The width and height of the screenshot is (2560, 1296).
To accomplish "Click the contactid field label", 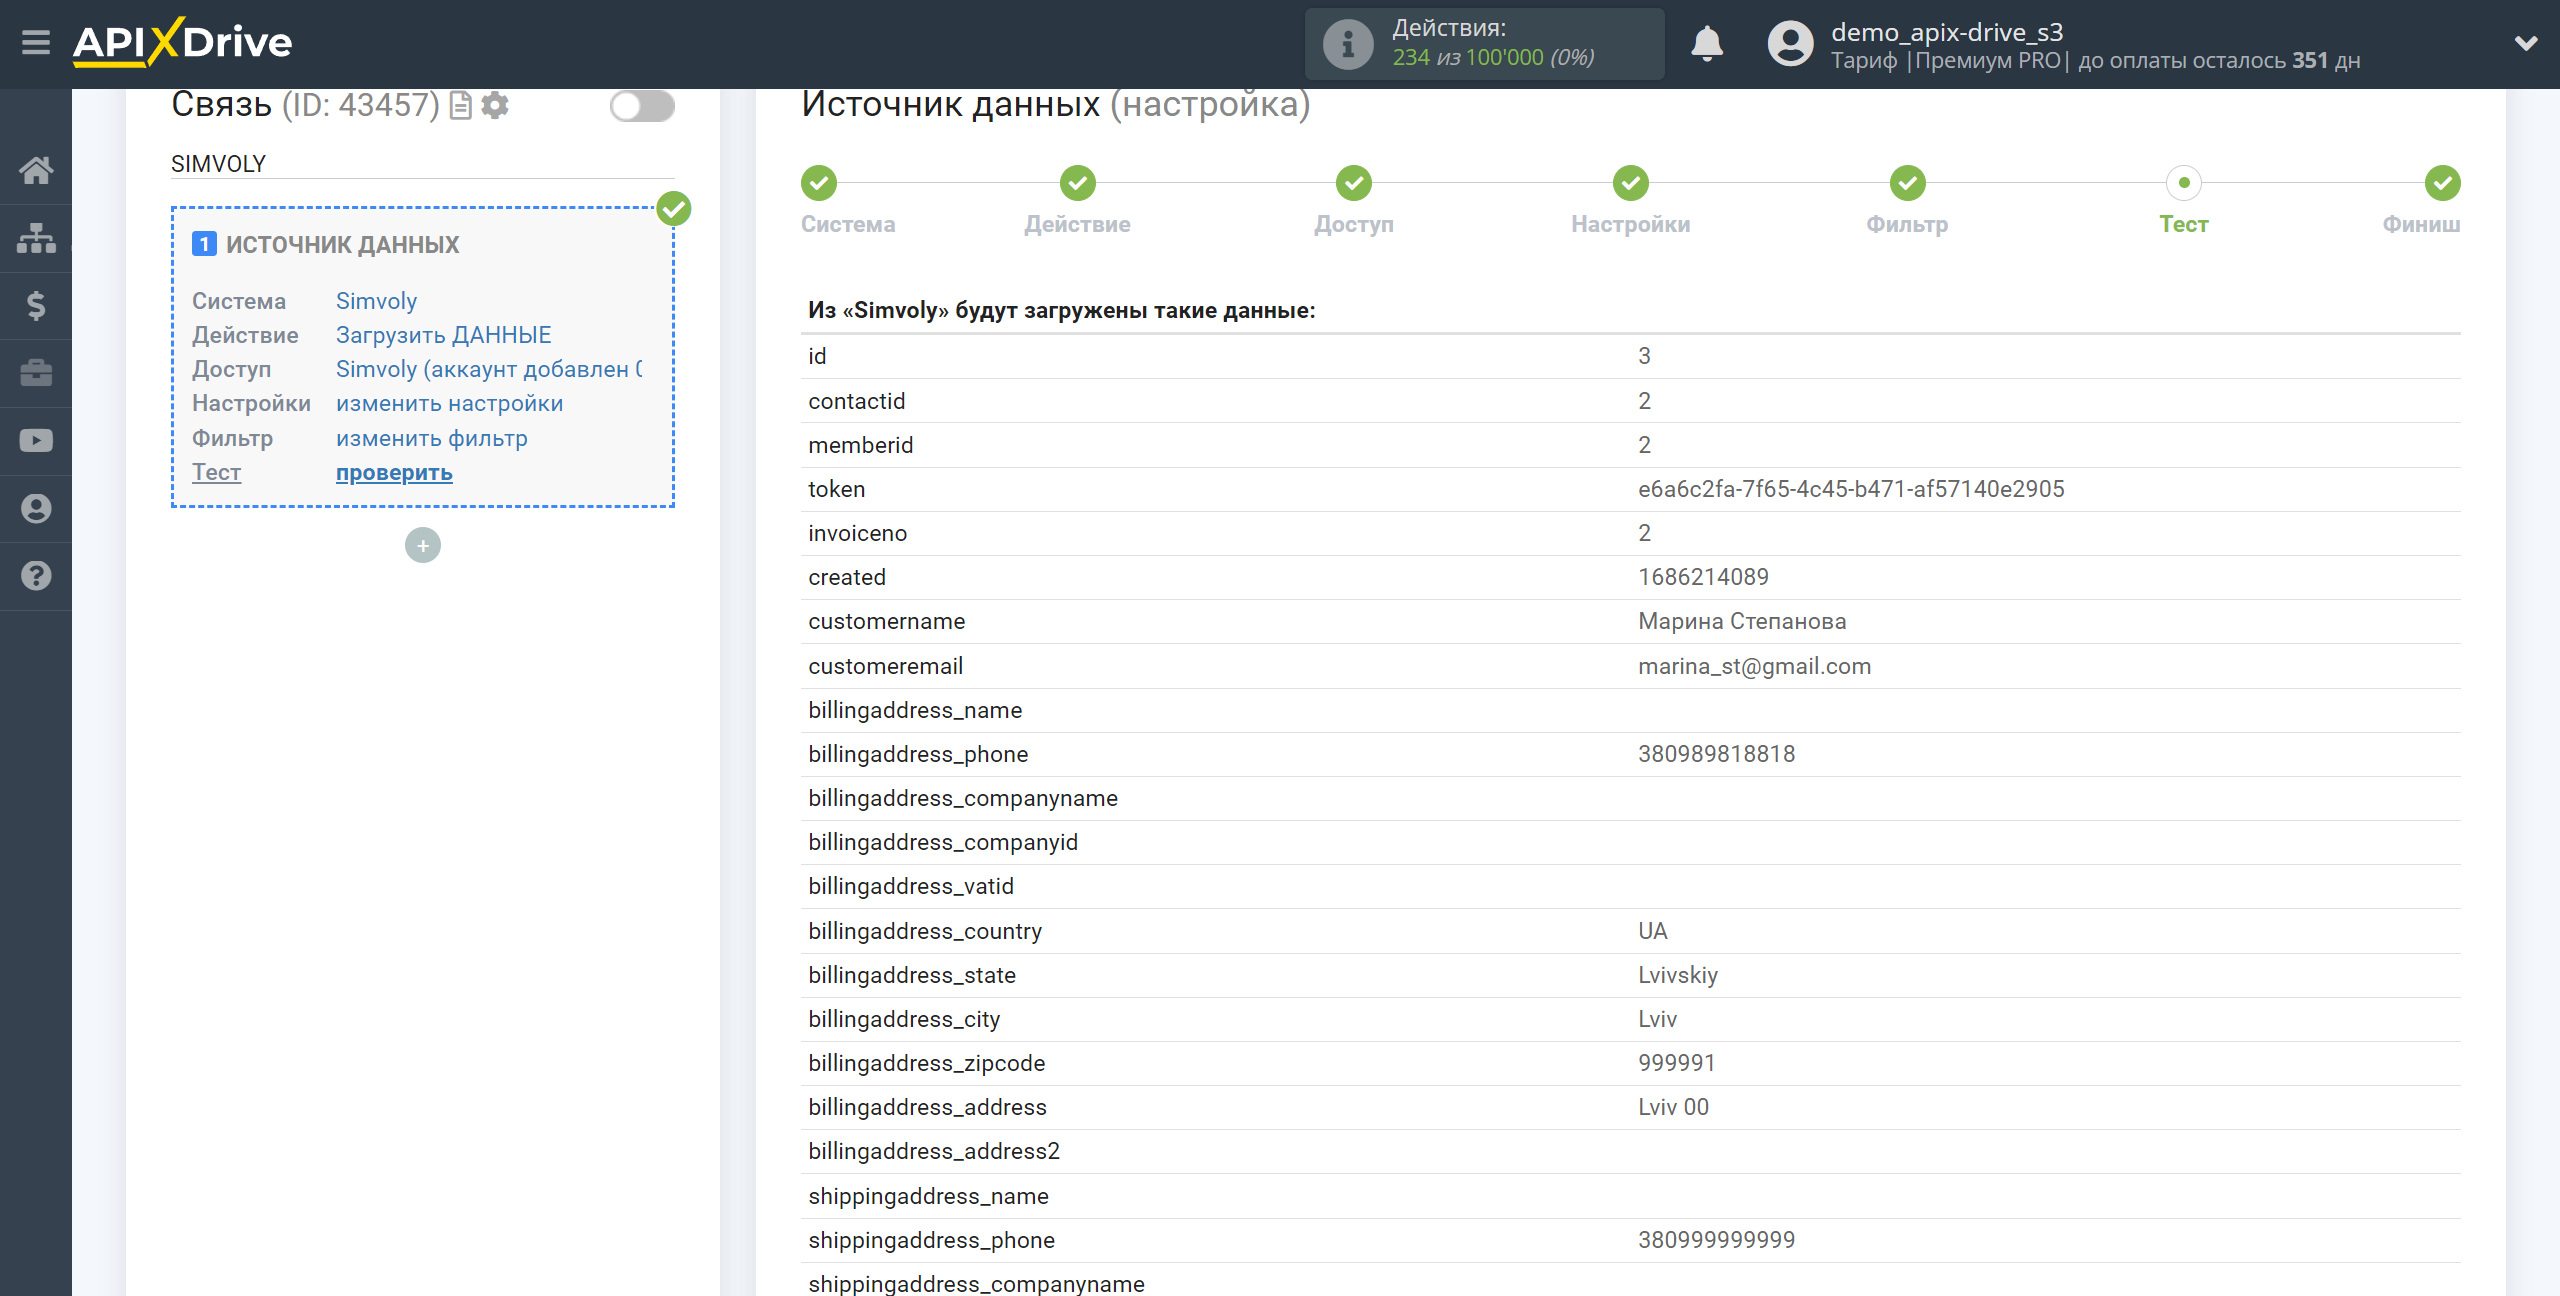I will tap(856, 401).
